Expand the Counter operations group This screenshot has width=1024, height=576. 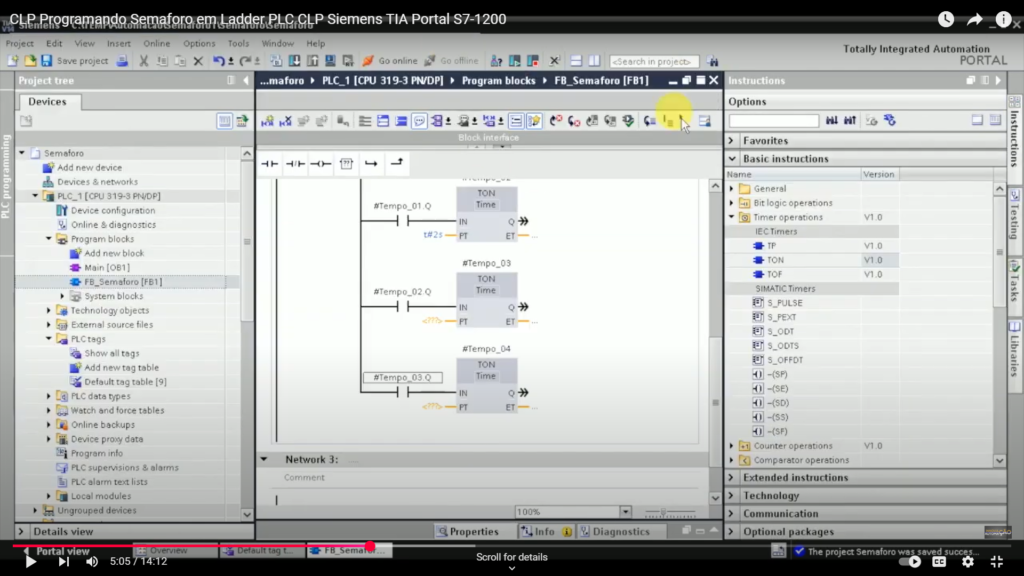pos(732,445)
